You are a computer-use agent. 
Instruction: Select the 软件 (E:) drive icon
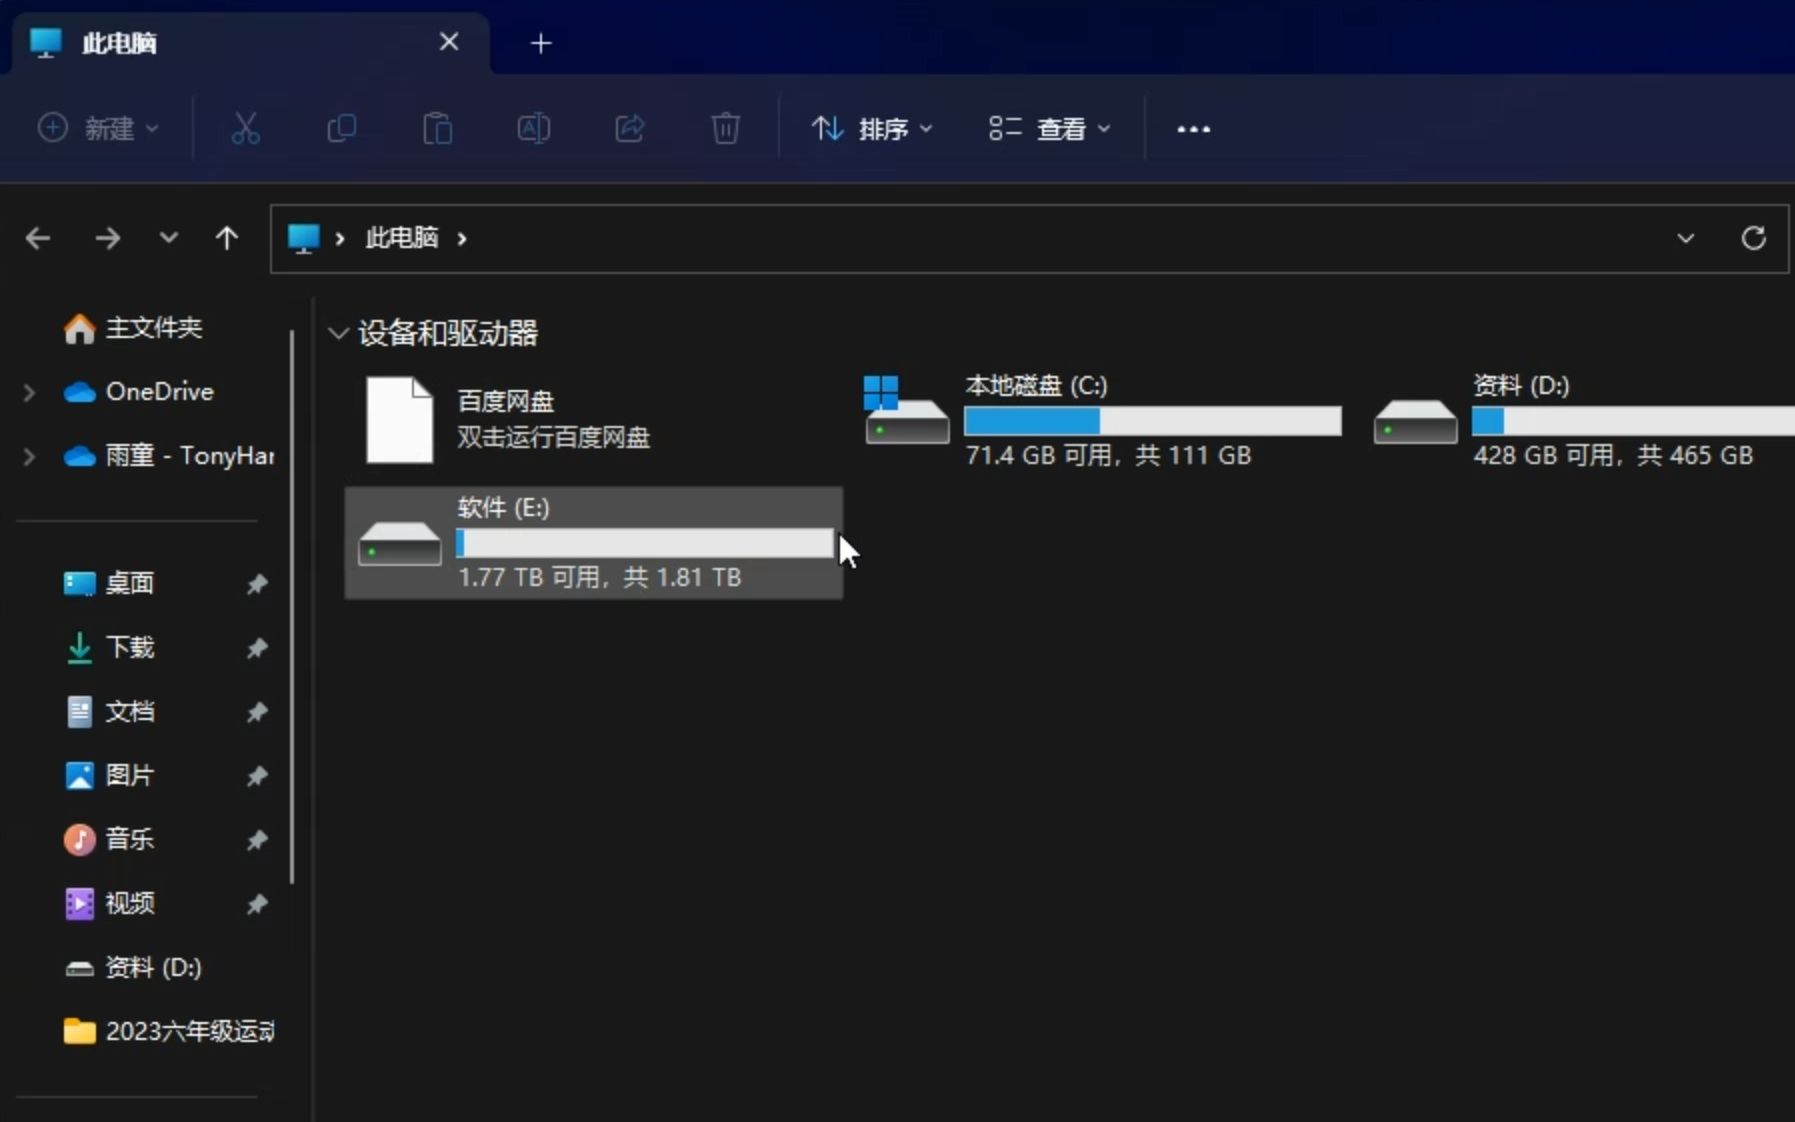pyautogui.click(x=399, y=543)
